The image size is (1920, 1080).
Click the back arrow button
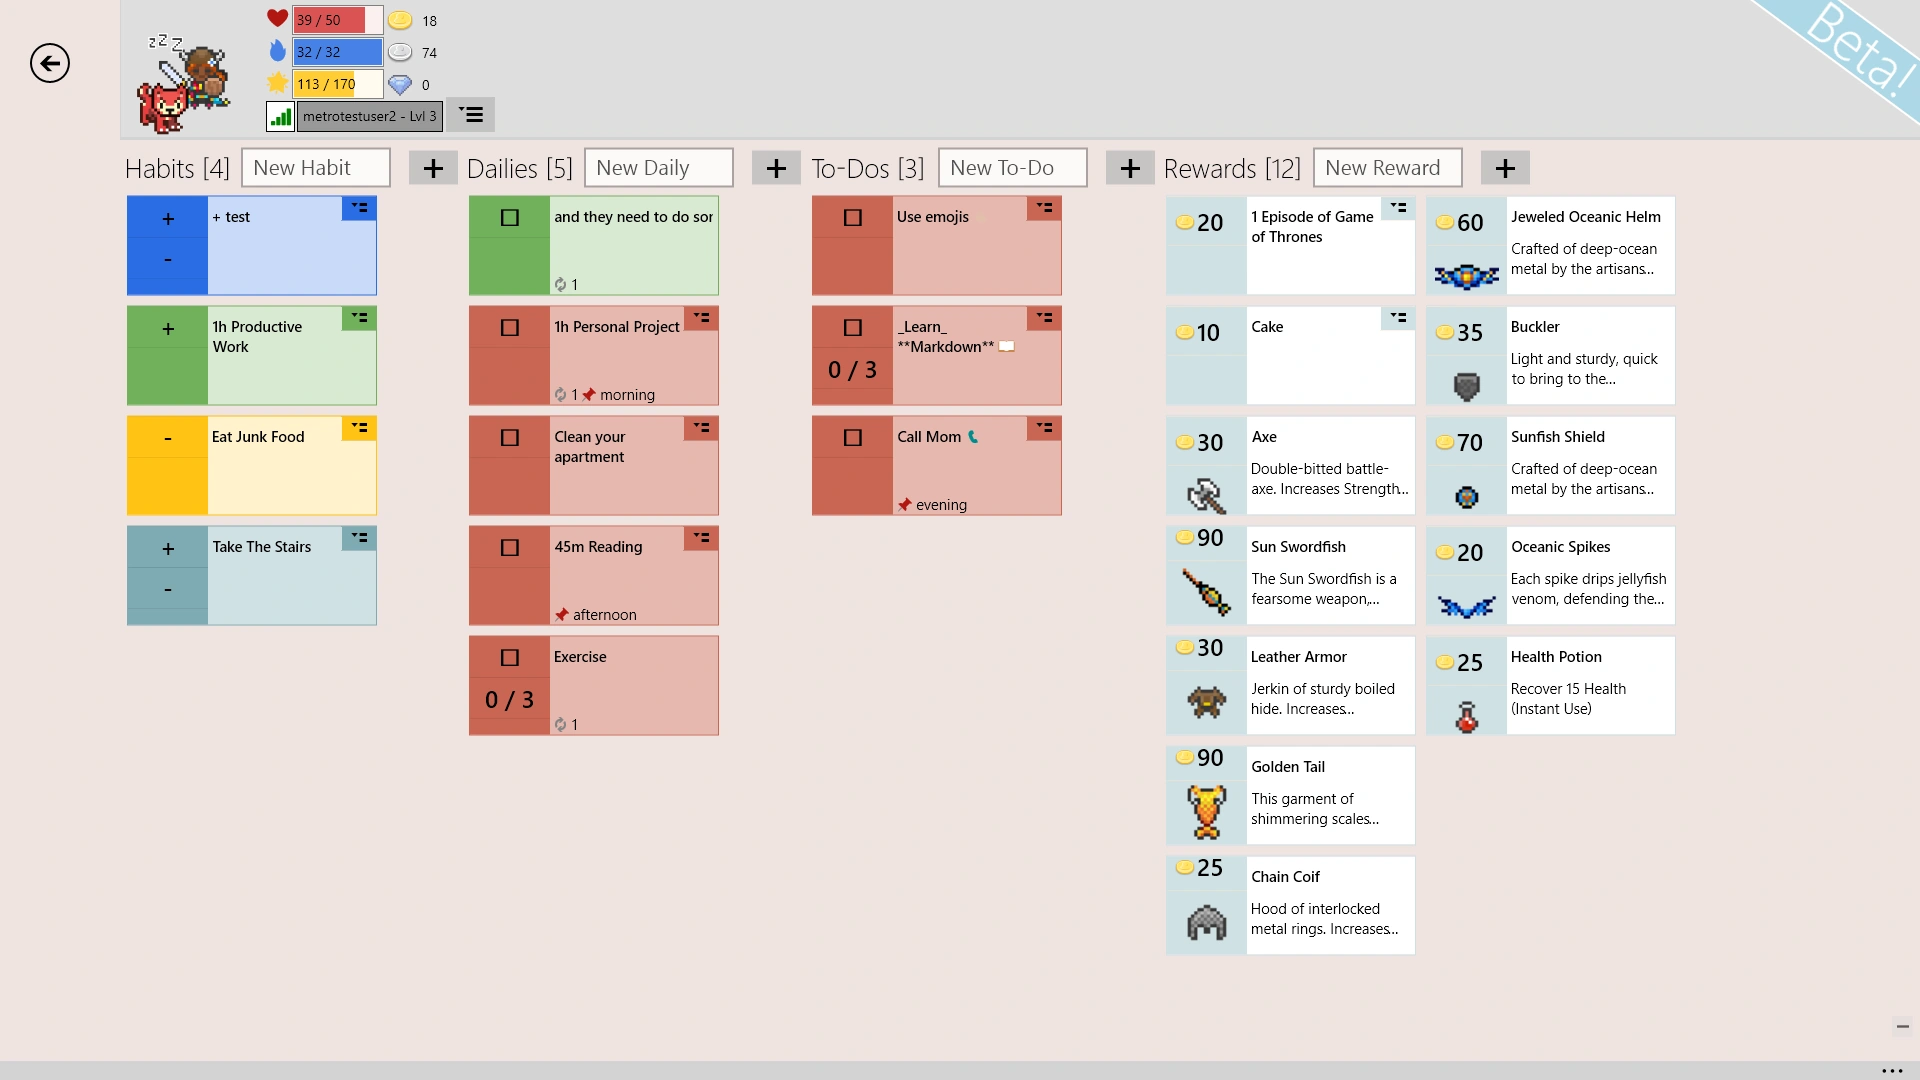50,63
